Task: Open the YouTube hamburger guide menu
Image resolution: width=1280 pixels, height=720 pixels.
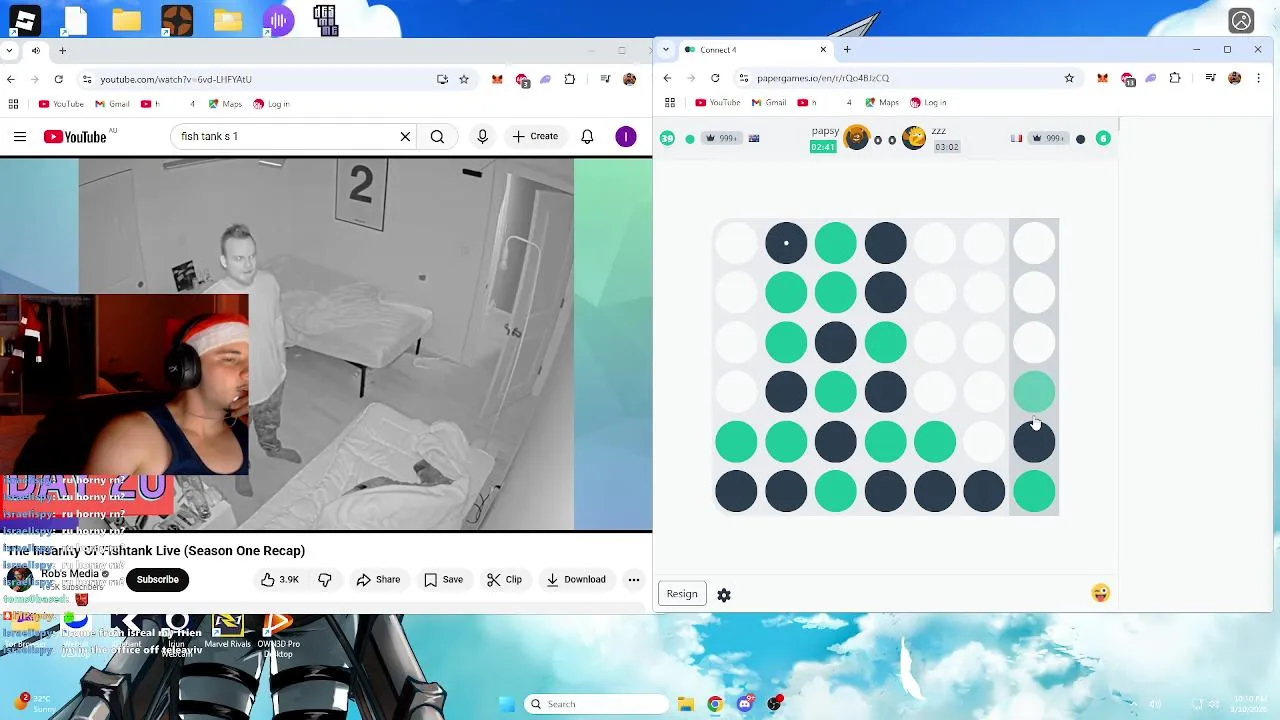Action: (19, 136)
